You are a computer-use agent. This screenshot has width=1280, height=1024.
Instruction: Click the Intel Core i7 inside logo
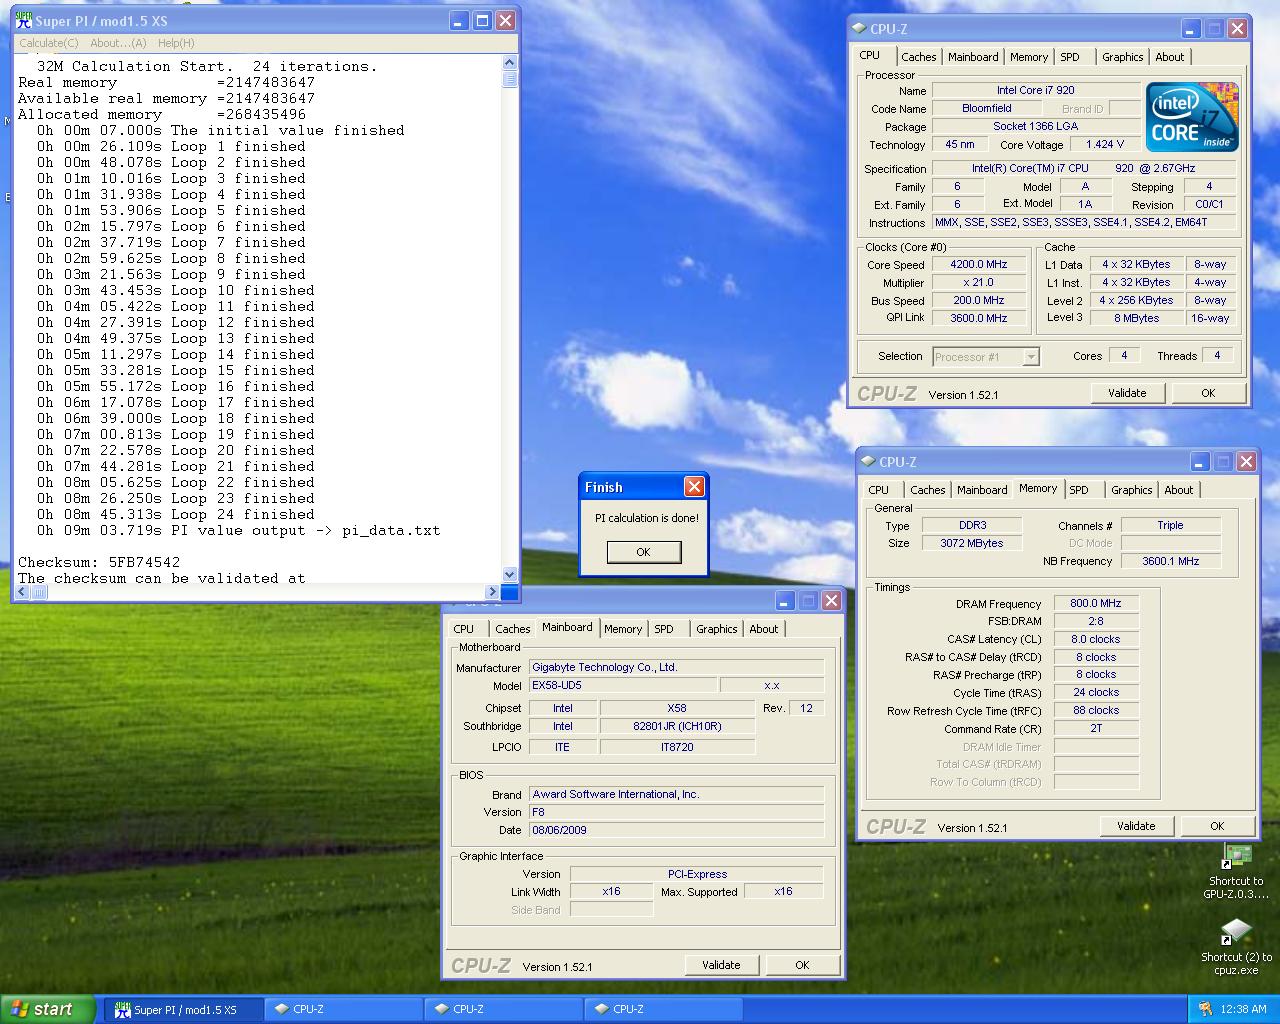pos(1192,117)
